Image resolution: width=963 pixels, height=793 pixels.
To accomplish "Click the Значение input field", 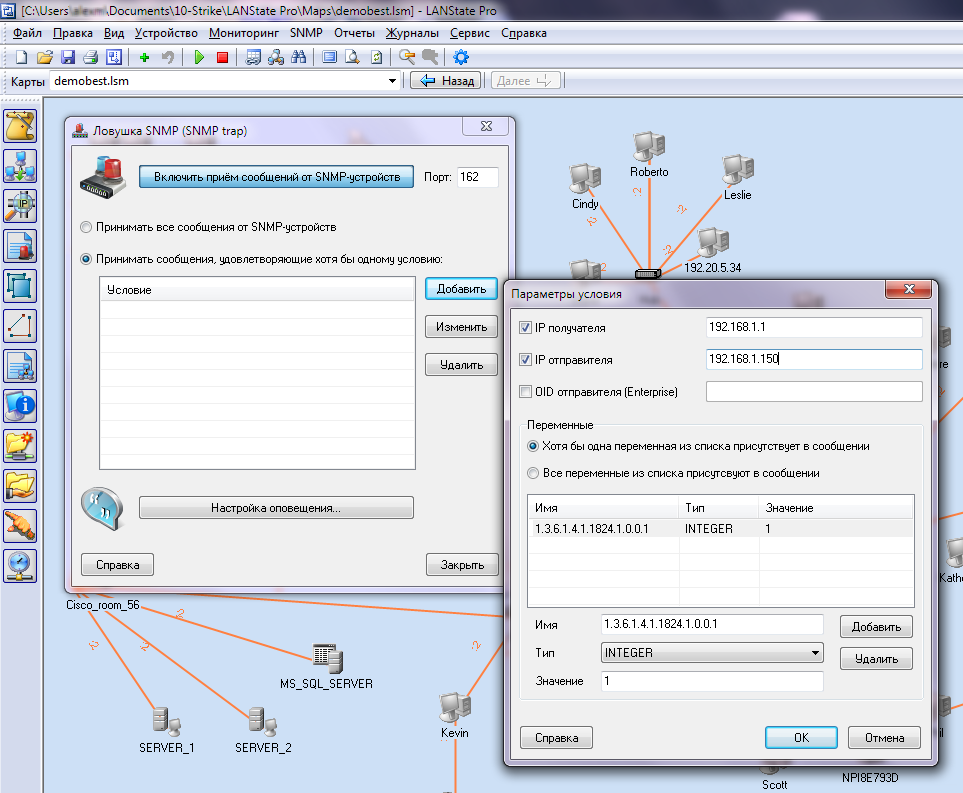I will tap(712, 681).
